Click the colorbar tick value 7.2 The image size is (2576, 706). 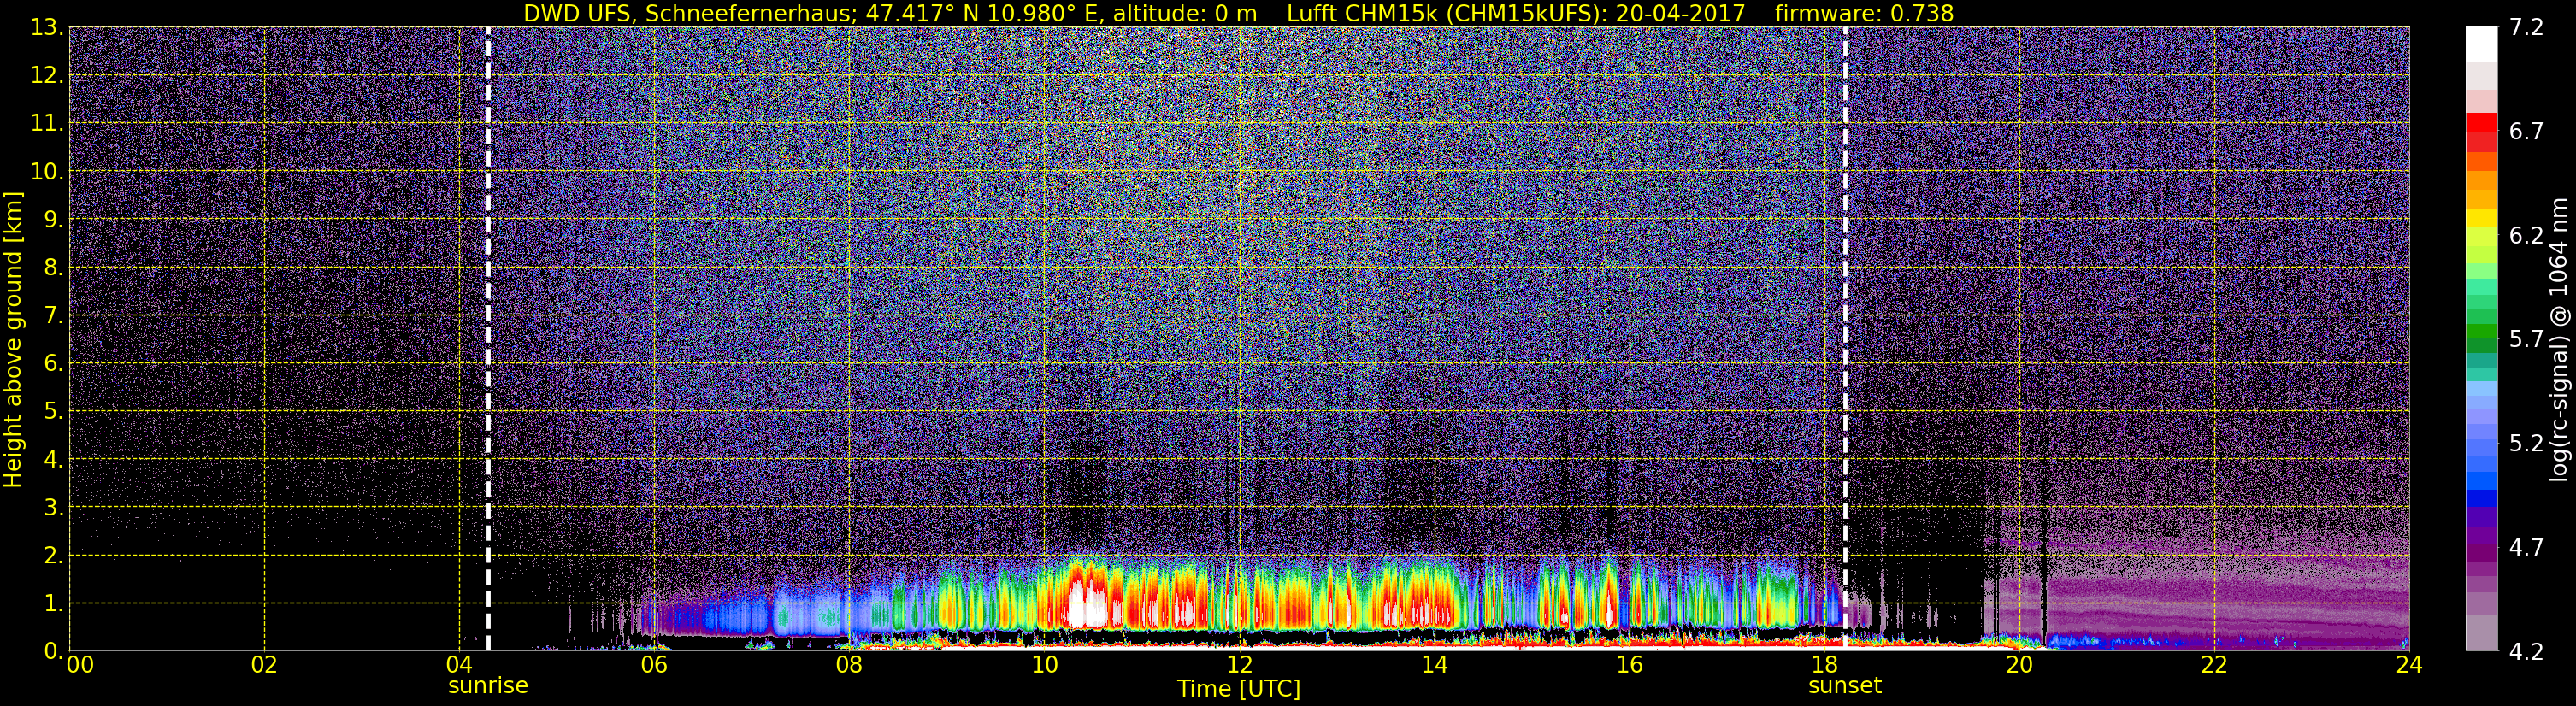click(x=2526, y=27)
